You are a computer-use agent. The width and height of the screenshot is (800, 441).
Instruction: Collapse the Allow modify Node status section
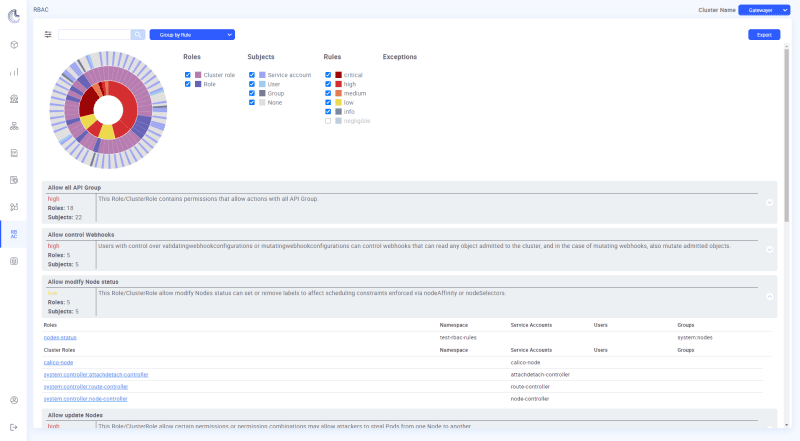pyautogui.click(x=769, y=297)
